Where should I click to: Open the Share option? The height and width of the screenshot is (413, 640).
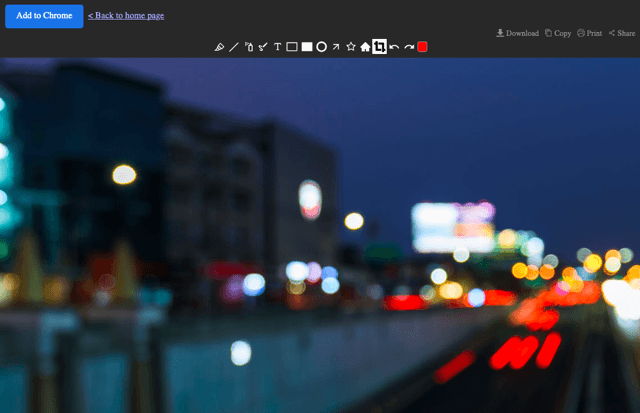[x=622, y=33]
